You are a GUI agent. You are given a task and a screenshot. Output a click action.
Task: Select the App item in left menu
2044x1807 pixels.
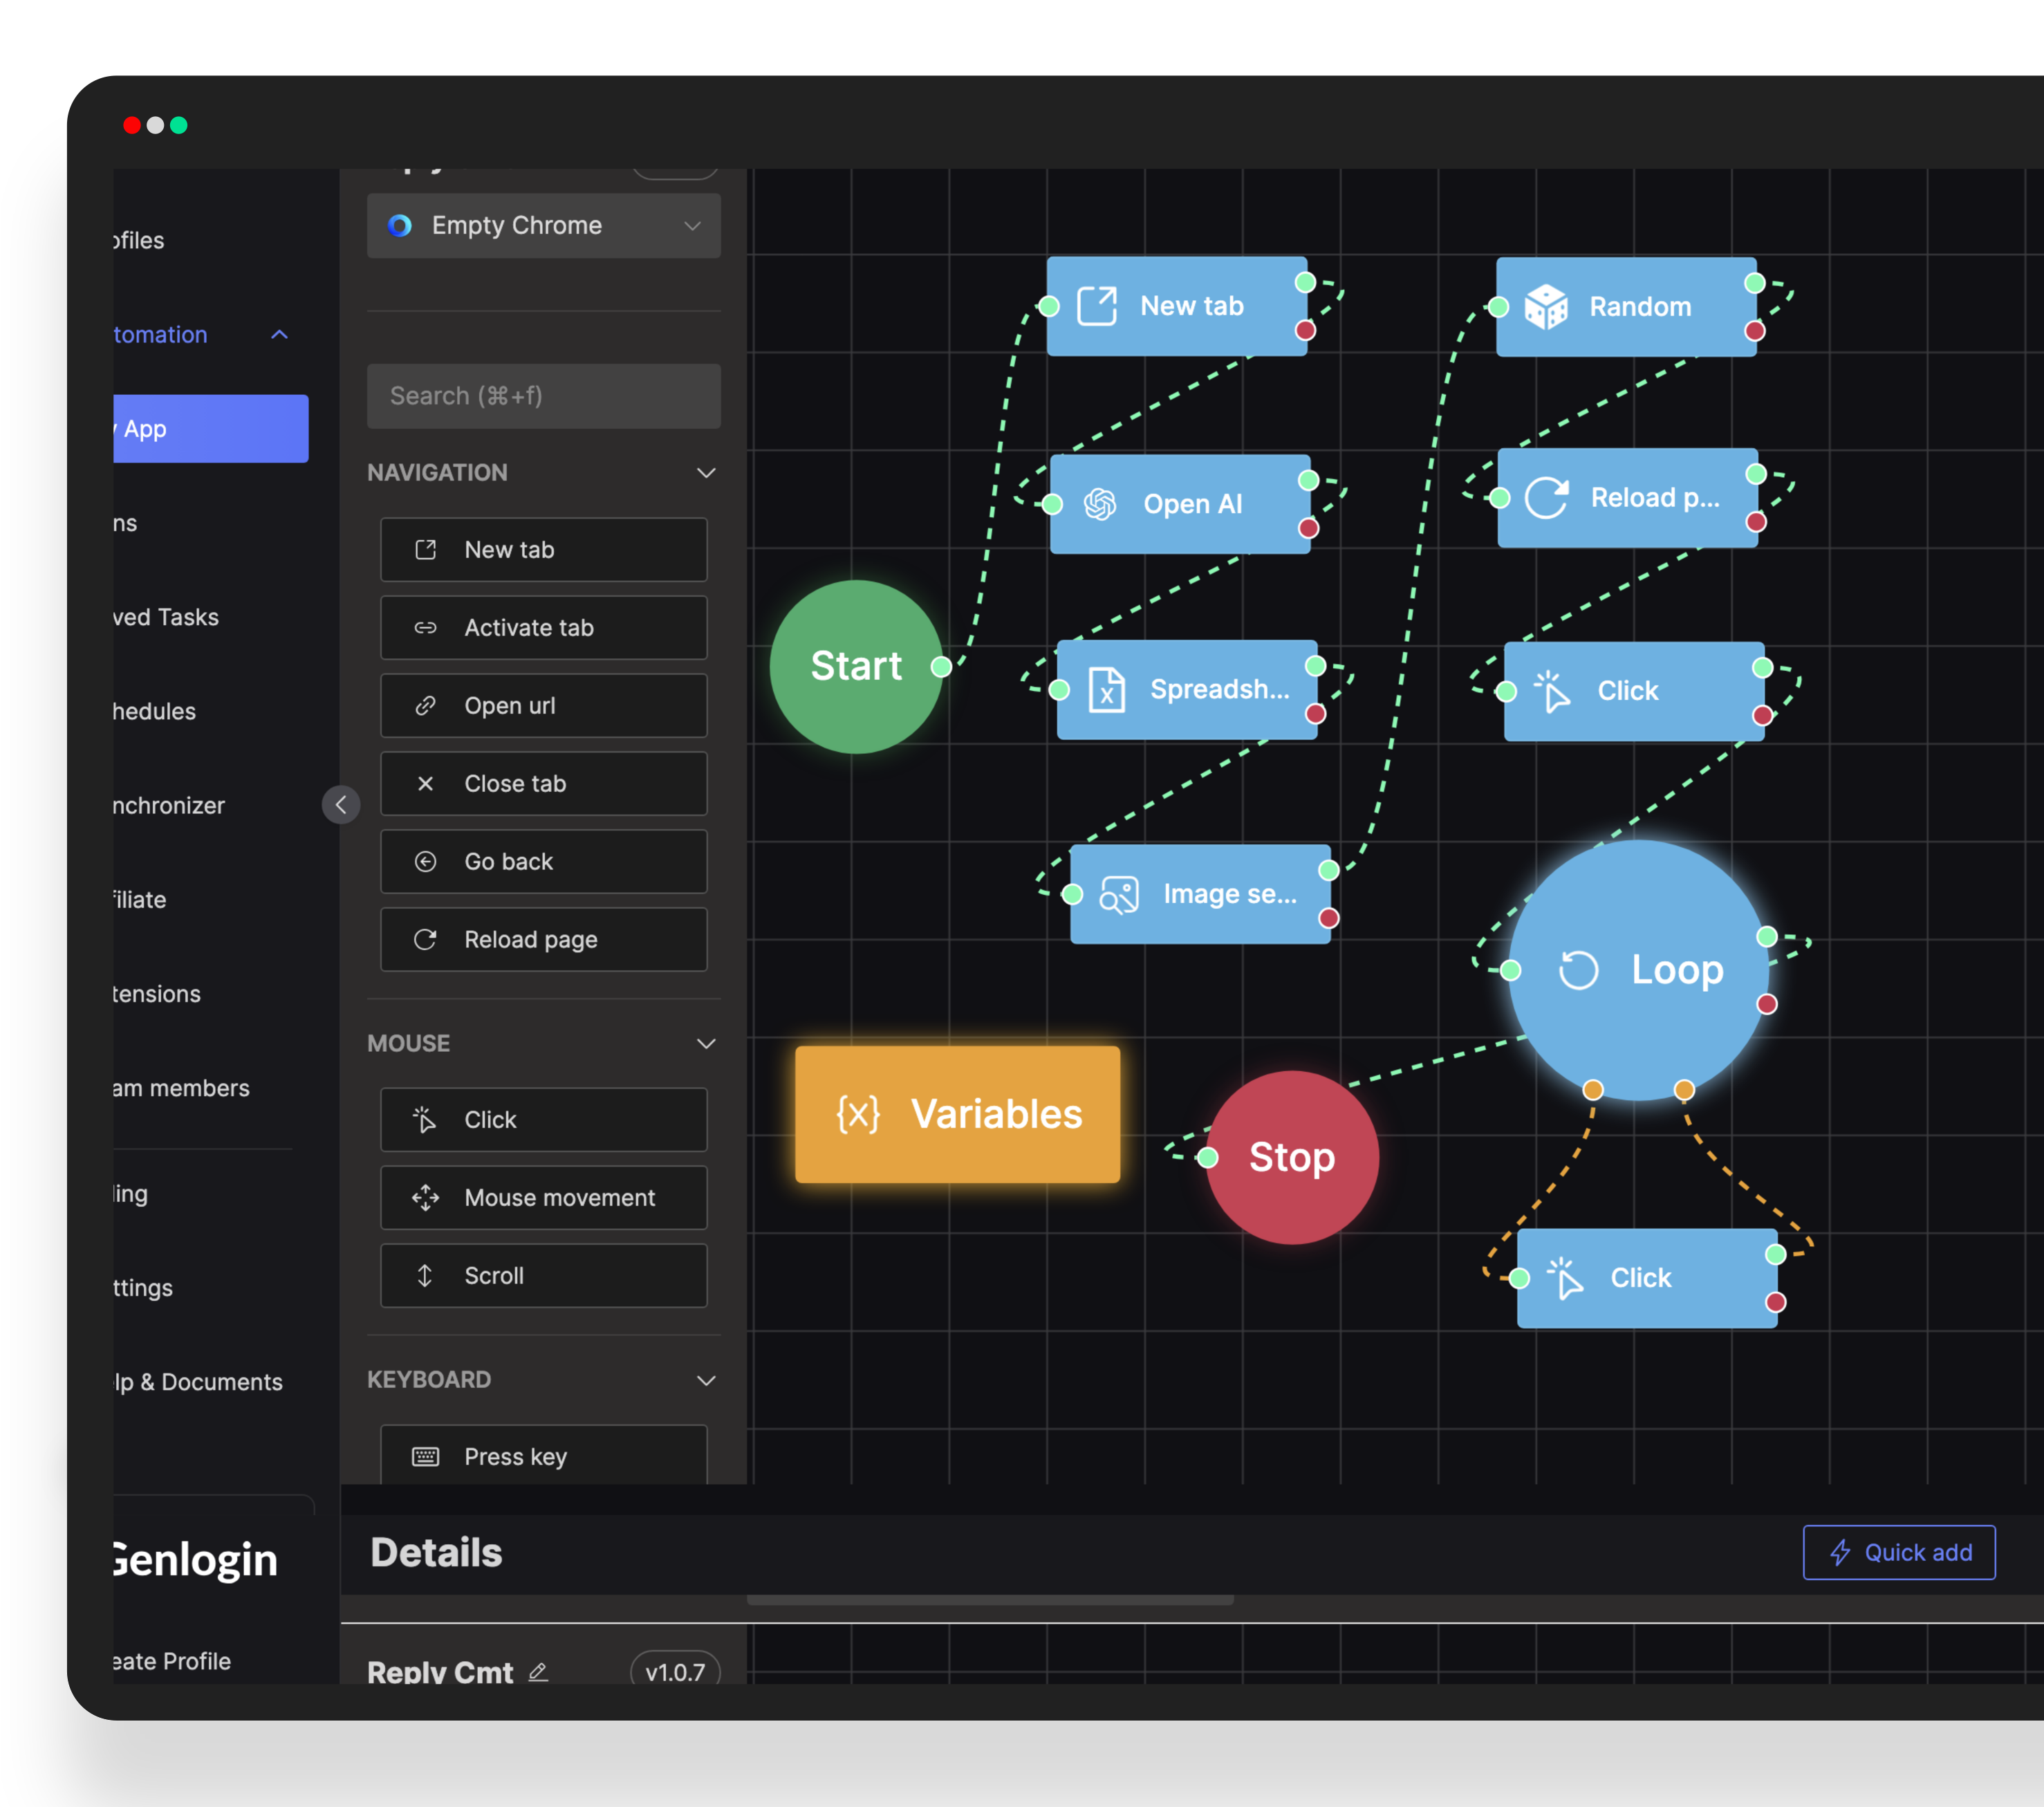click(211, 429)
